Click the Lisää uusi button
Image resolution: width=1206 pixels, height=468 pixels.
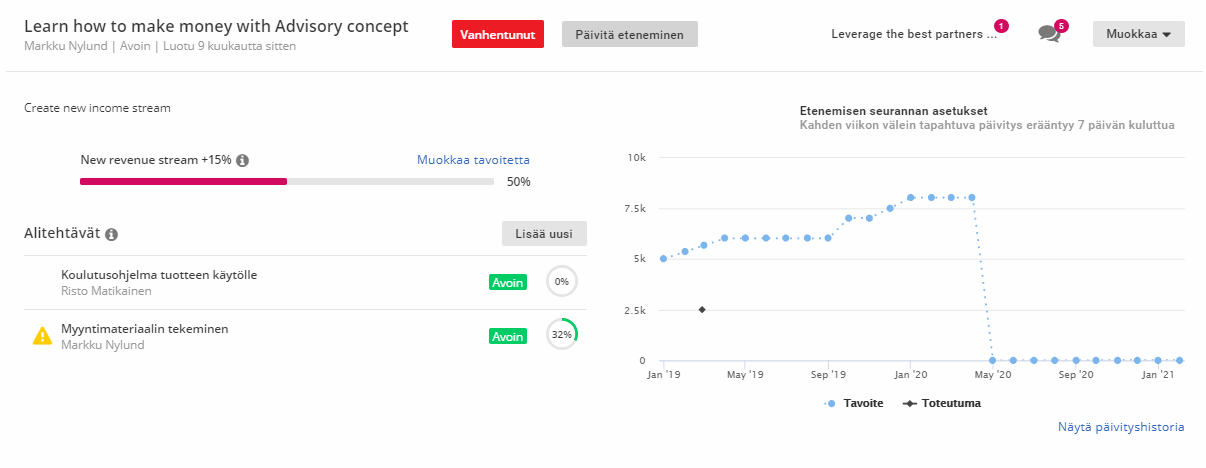[544, 234]
